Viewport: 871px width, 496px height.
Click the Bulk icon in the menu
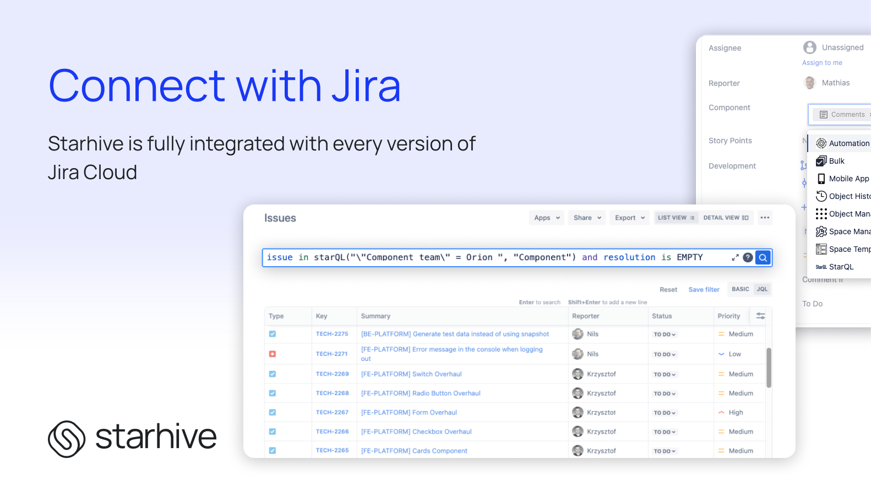pos(821,161)
